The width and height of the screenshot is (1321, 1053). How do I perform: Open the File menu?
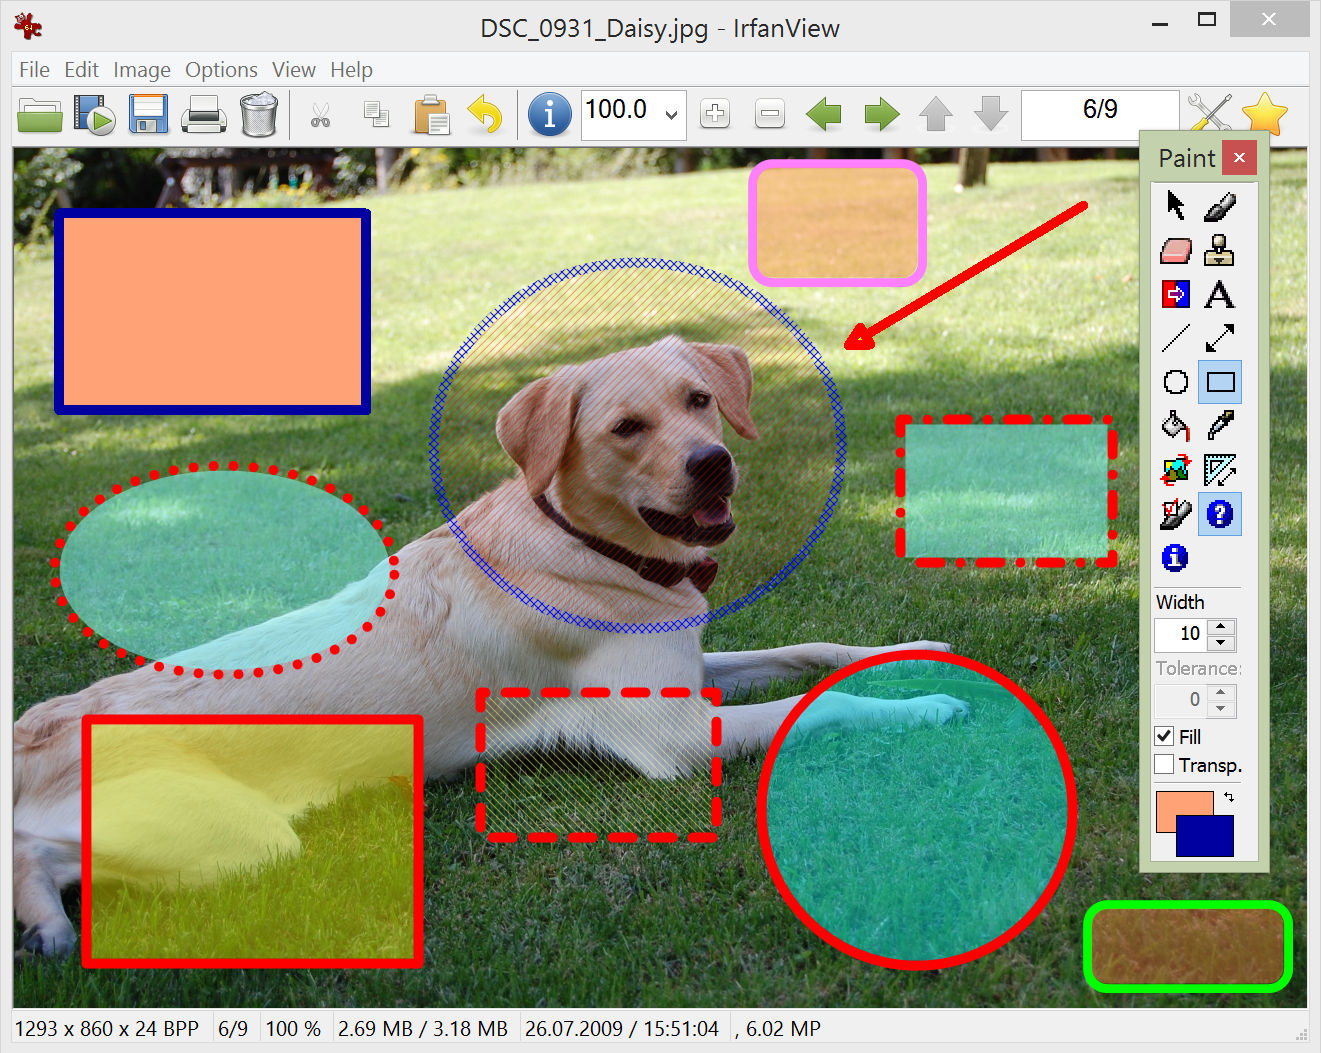pos(34,70)
